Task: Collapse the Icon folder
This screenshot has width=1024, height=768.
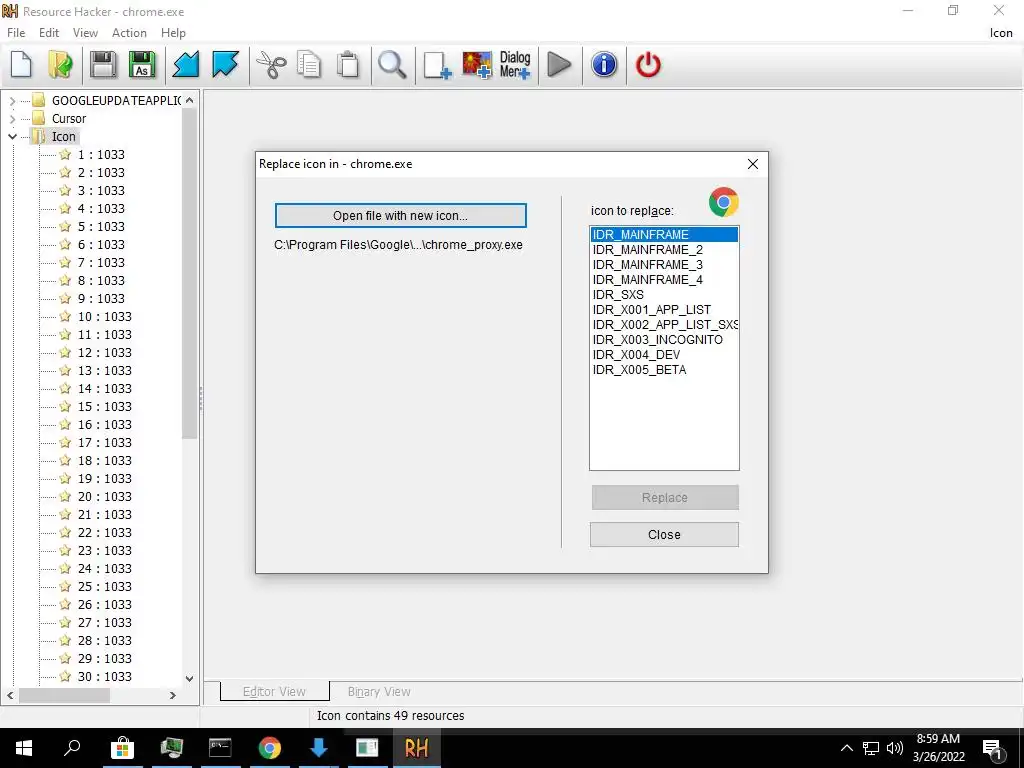Action: point(12,136)
